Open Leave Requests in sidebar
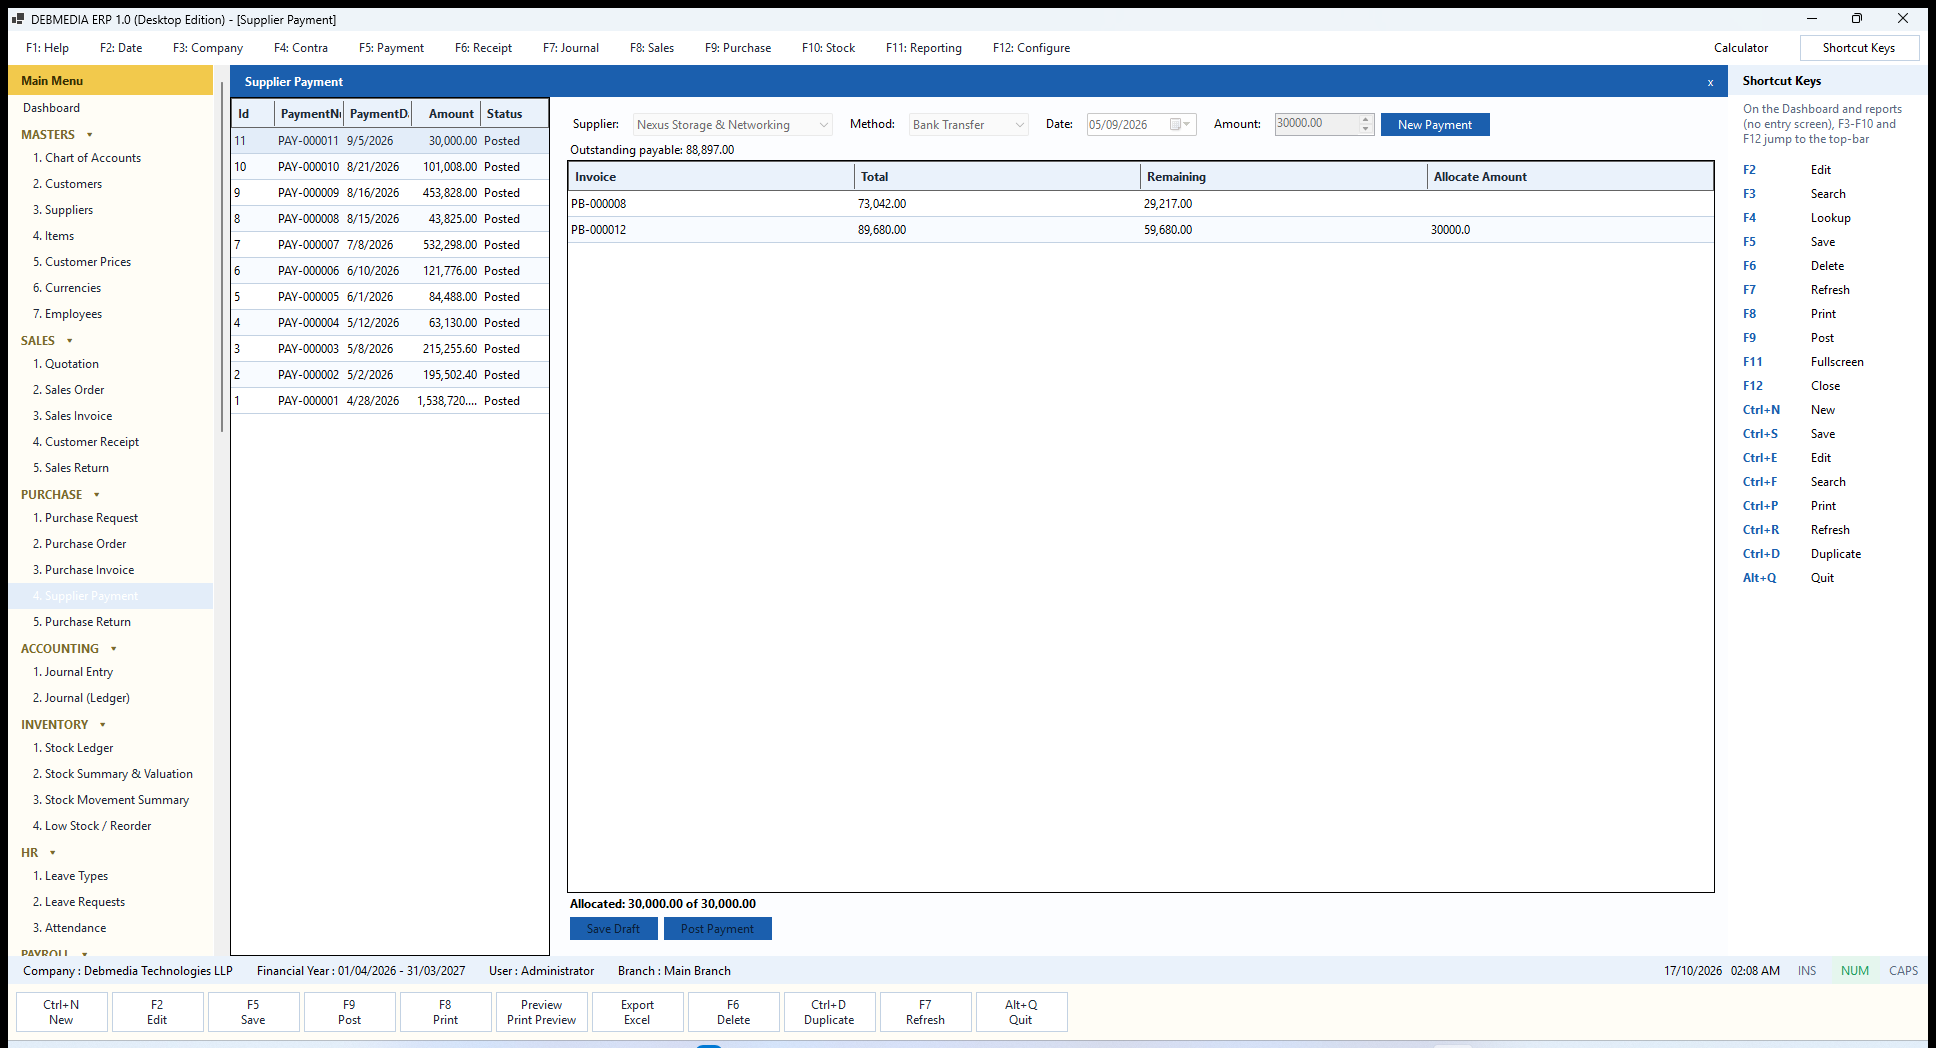This screenshot has height=1048, width=1936. [x=79, y=902]
